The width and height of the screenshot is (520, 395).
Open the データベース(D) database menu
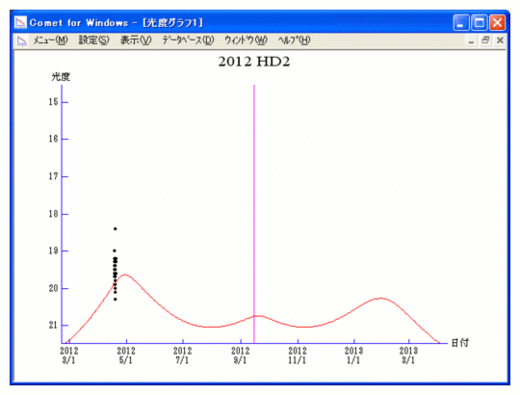click(188, 40)
